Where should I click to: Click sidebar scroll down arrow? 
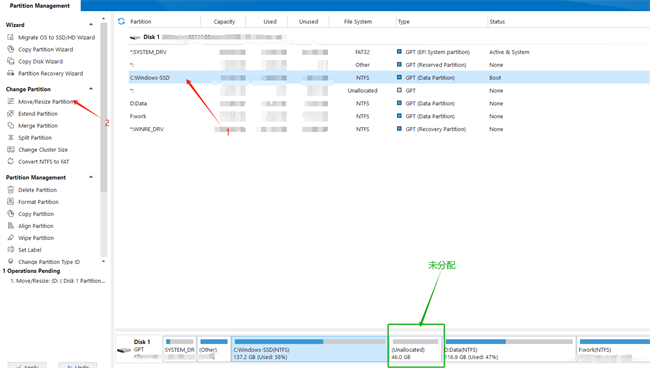(x=104, y=261)
